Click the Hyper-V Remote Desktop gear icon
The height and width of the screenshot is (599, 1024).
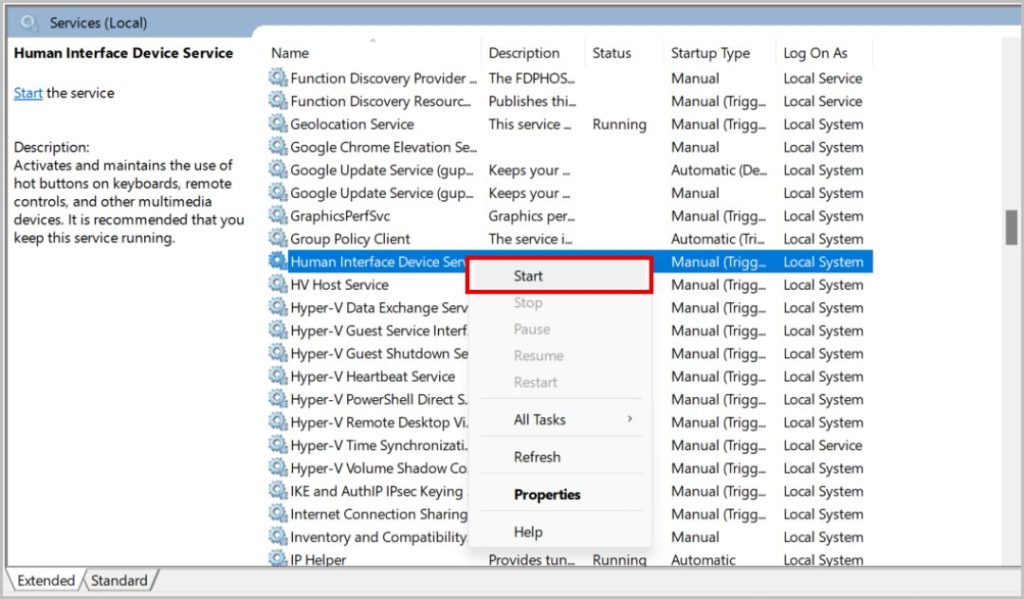[x=278, y=422]
